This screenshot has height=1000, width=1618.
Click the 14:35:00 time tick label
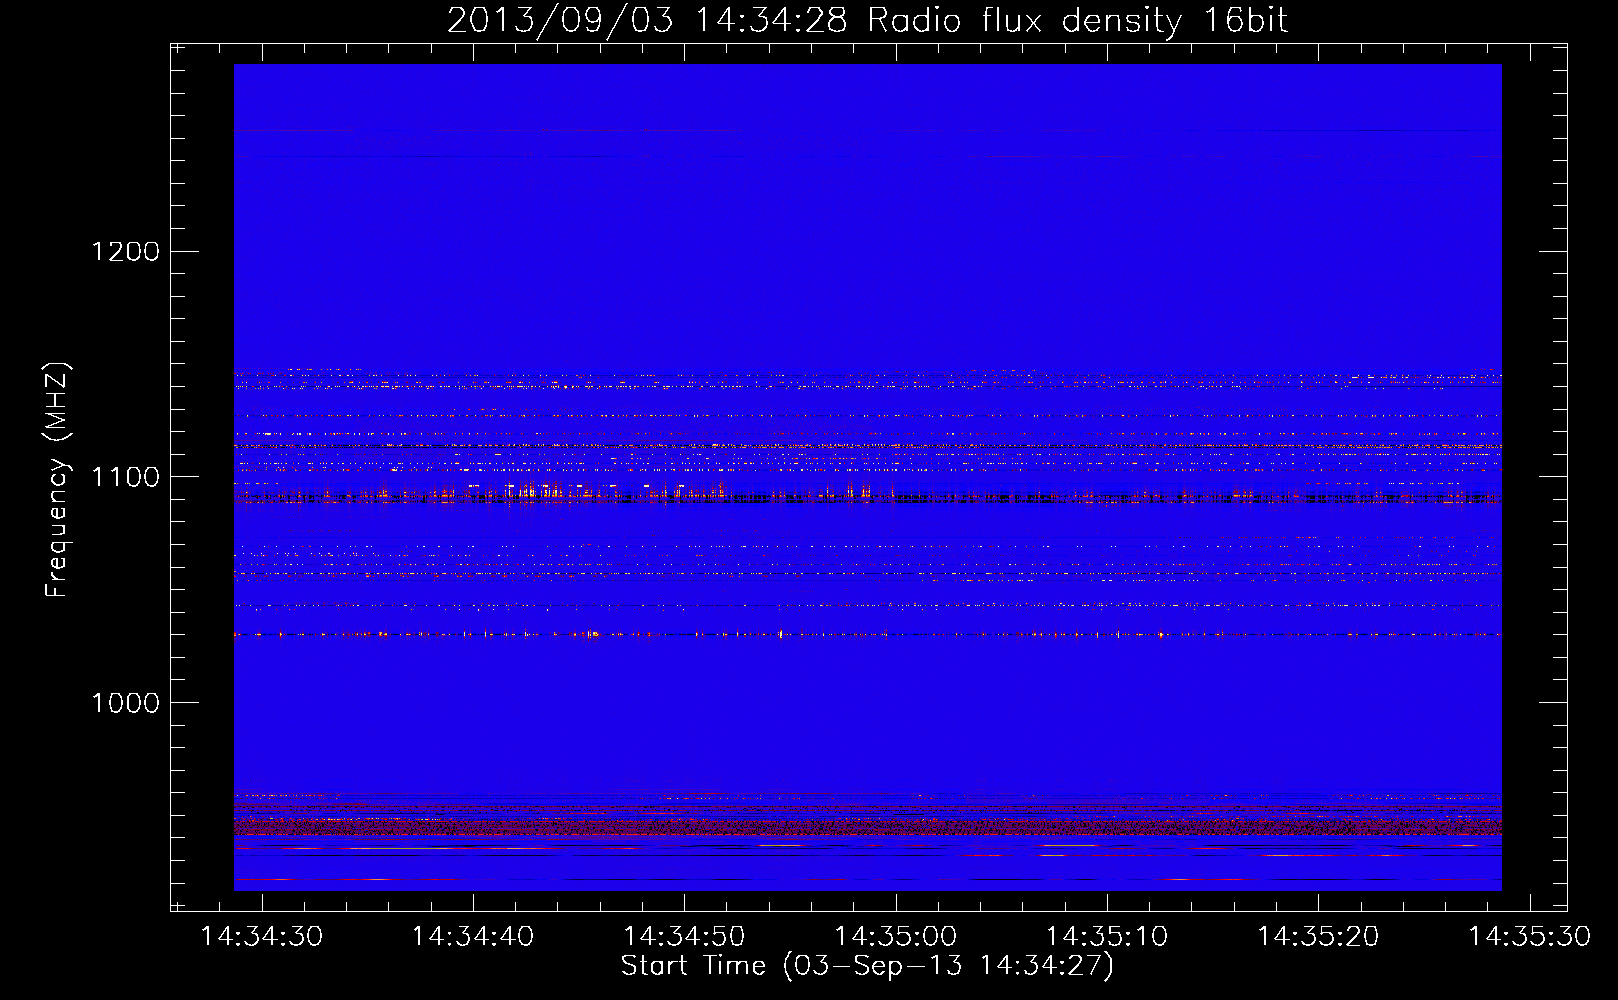[895, 937]
